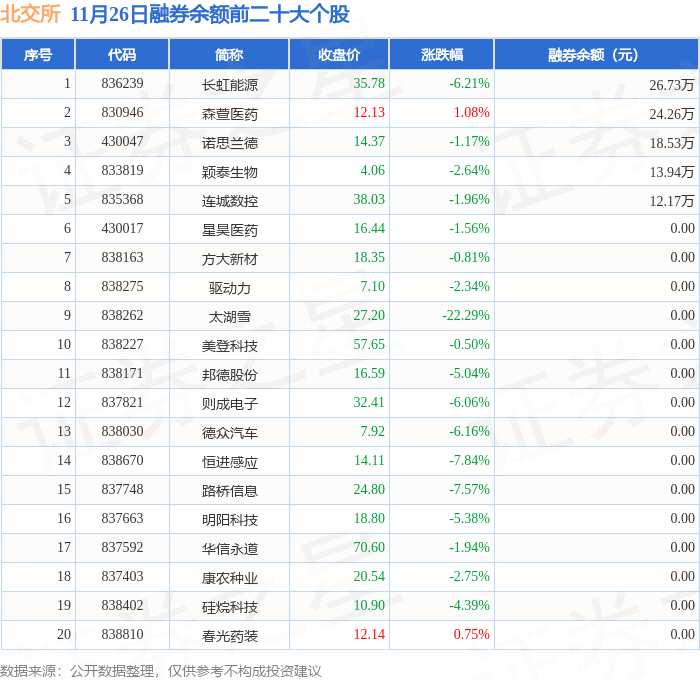Select stock name 连城数控
This screenshot has height=680, width=700.
[x=229, y=200]
